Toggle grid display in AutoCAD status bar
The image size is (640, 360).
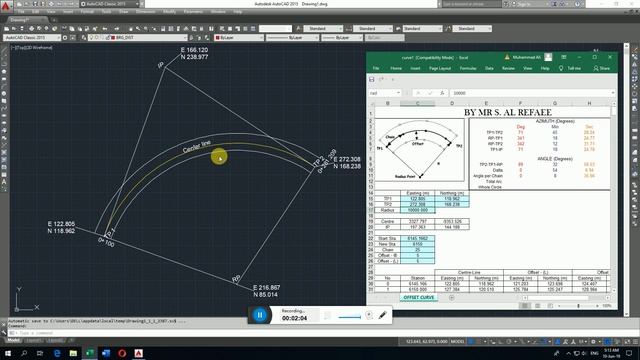471,342
